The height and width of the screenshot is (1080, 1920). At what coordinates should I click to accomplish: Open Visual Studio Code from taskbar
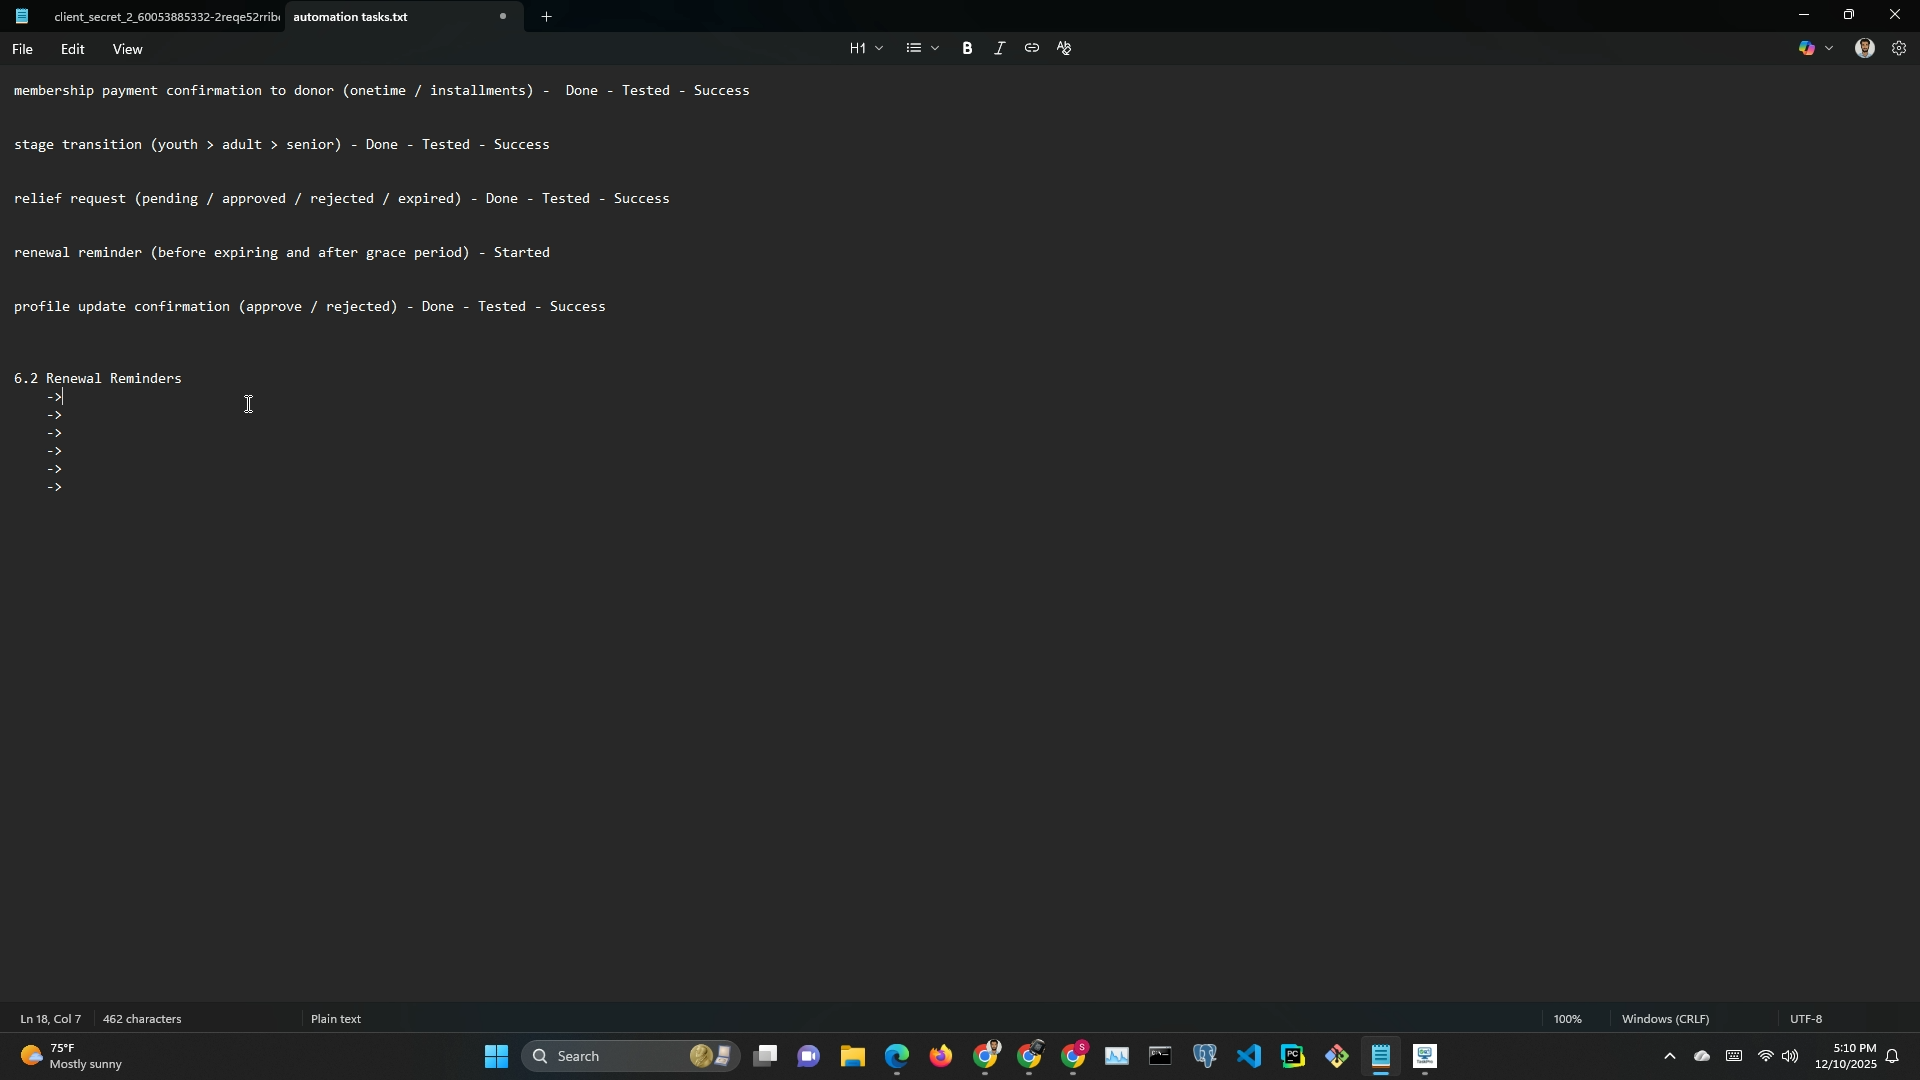click(1249, 1057)
